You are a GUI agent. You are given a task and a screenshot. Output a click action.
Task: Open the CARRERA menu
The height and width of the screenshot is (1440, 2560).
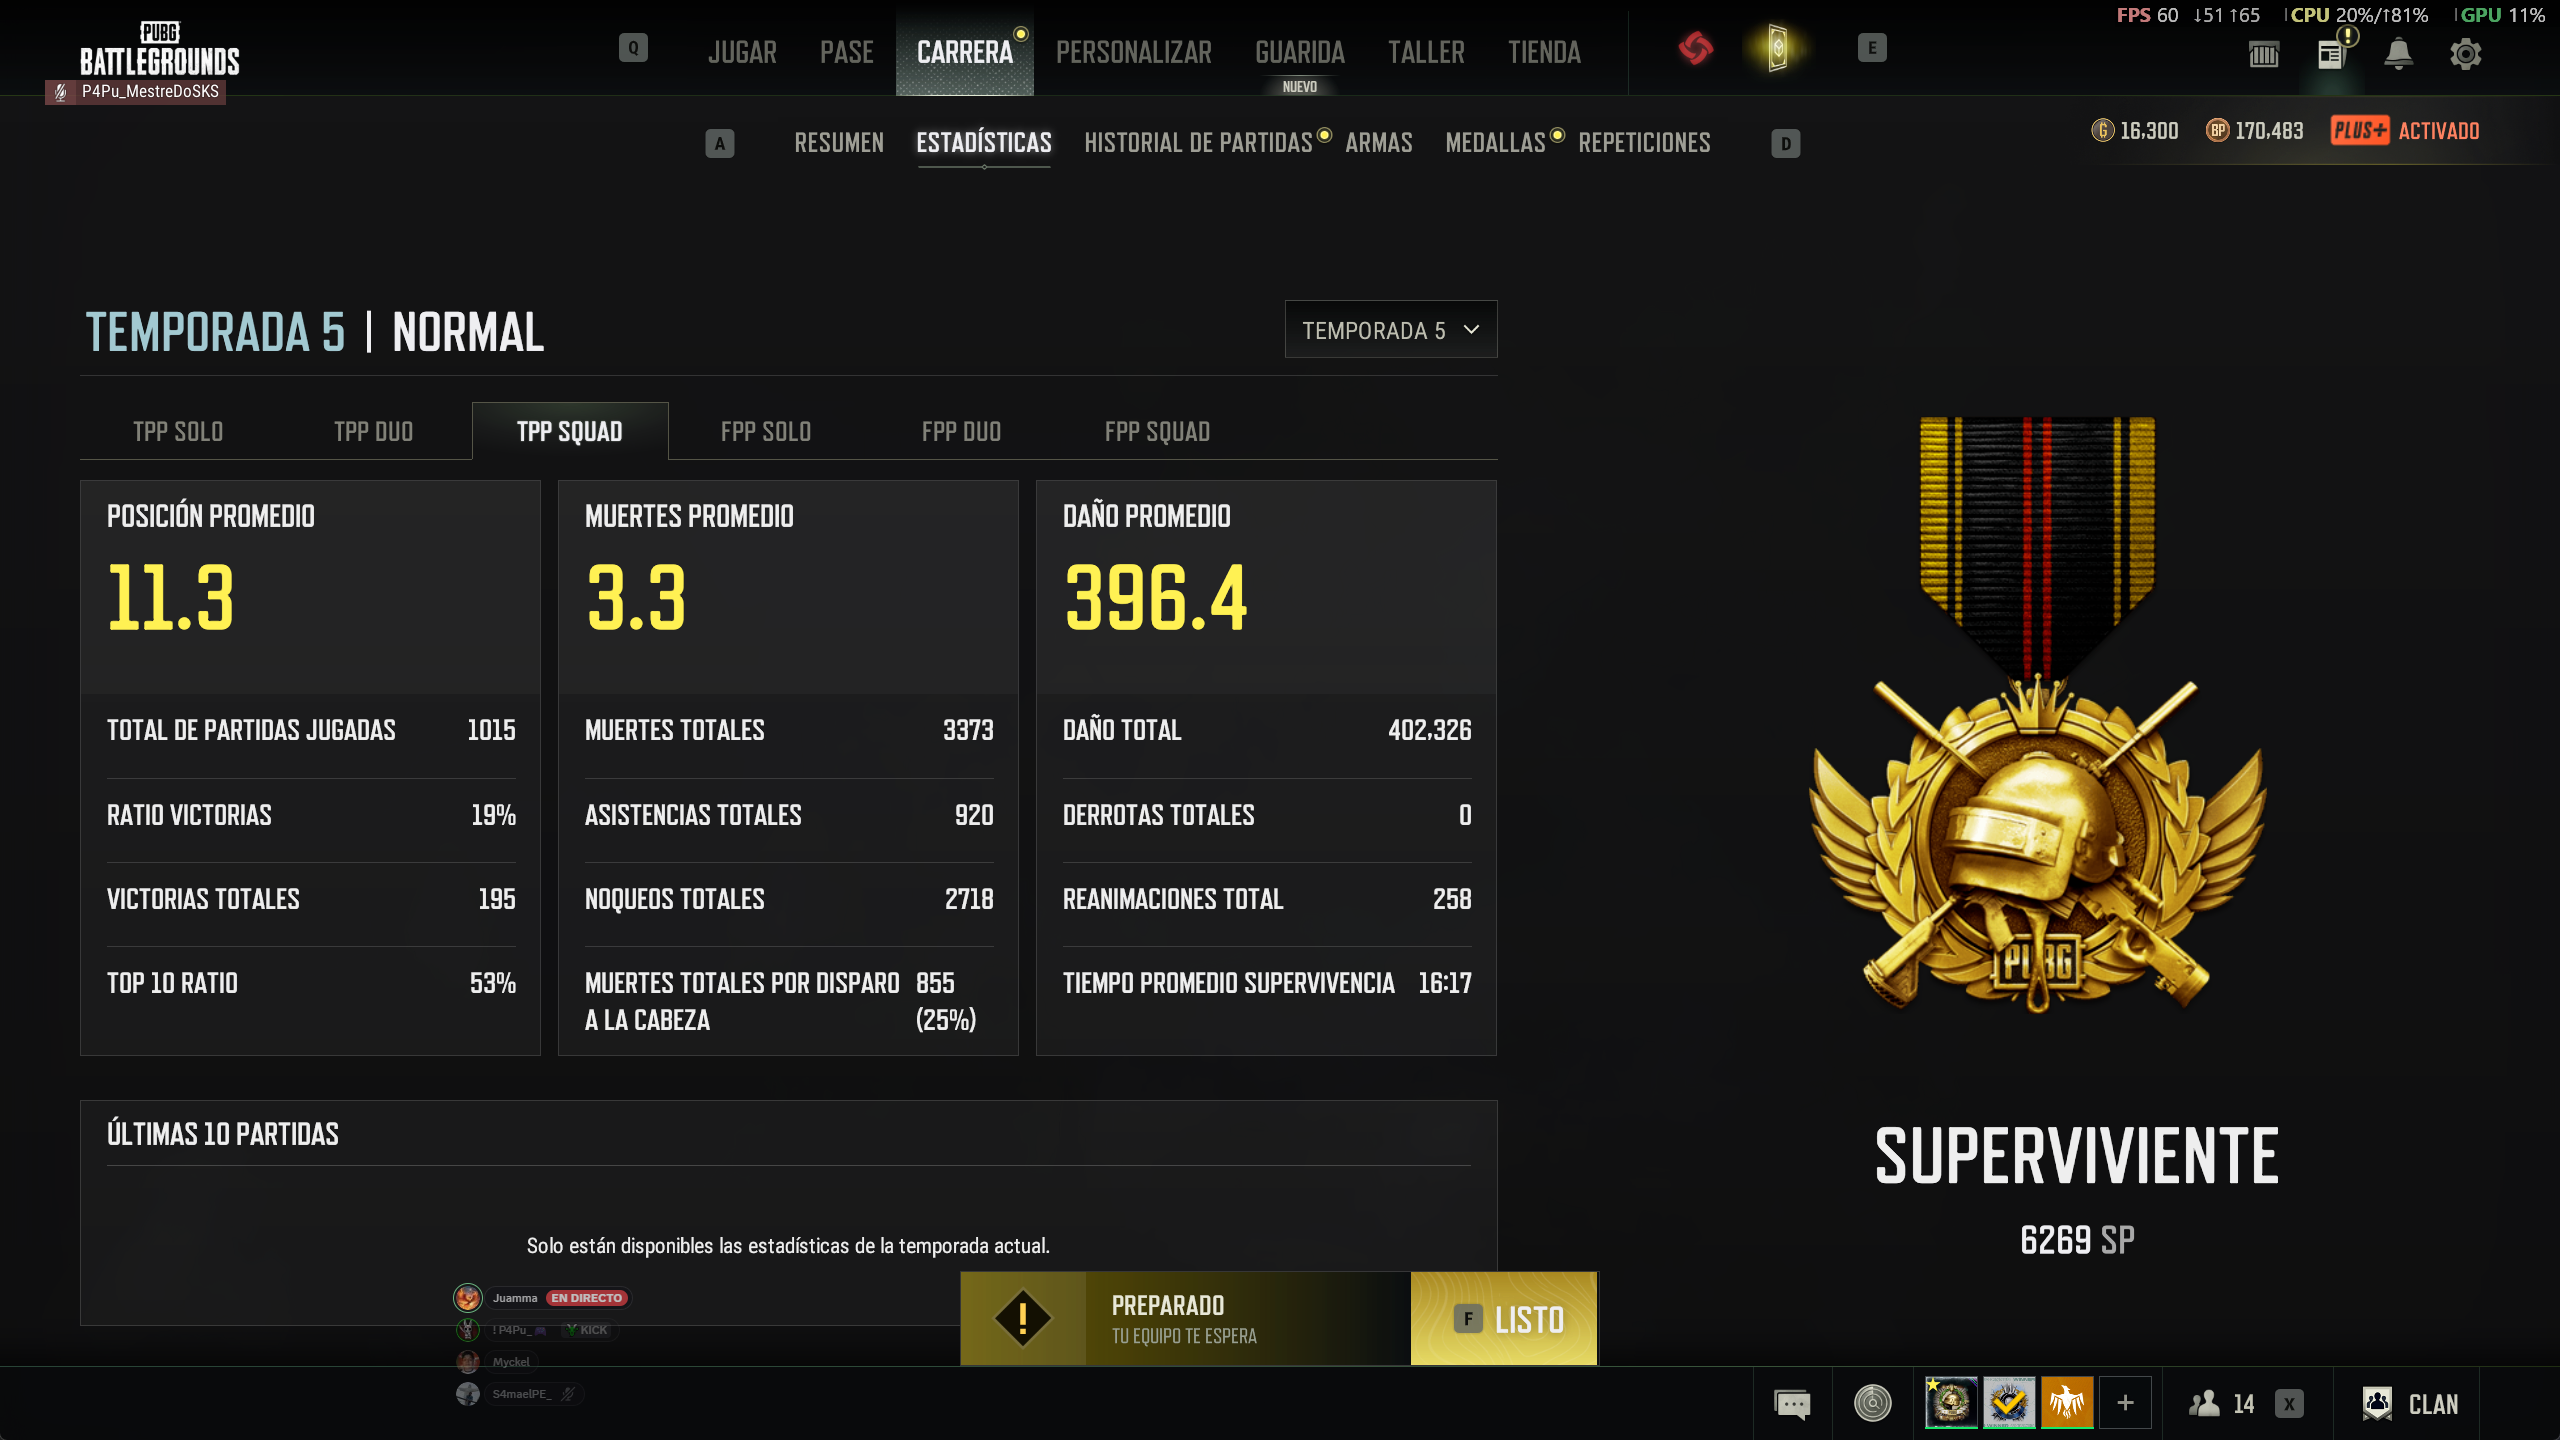[x=965, y=52]
